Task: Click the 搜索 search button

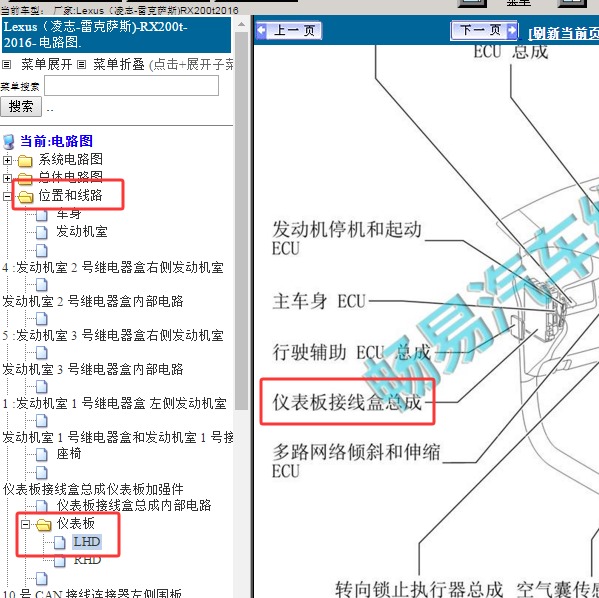Action: tap(21, 106)
